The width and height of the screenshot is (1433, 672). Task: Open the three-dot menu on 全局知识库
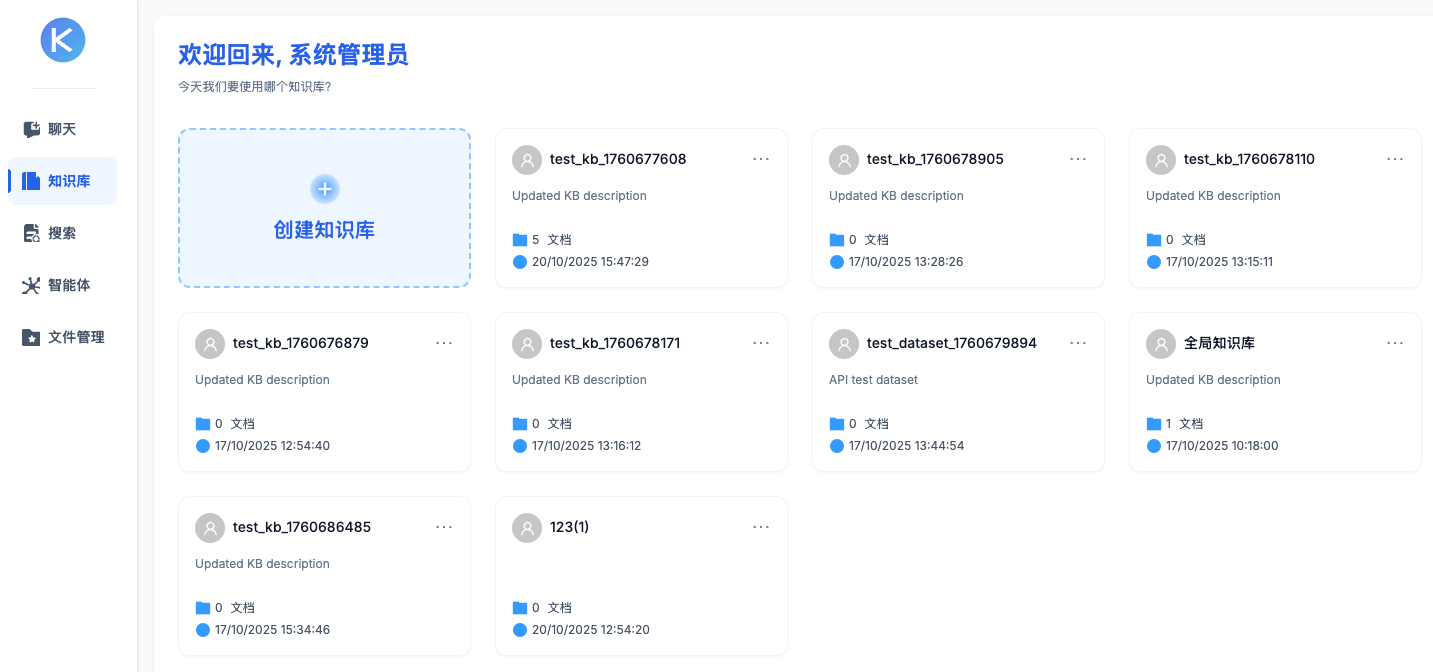pyautogui.click(x=1395, y=343)
